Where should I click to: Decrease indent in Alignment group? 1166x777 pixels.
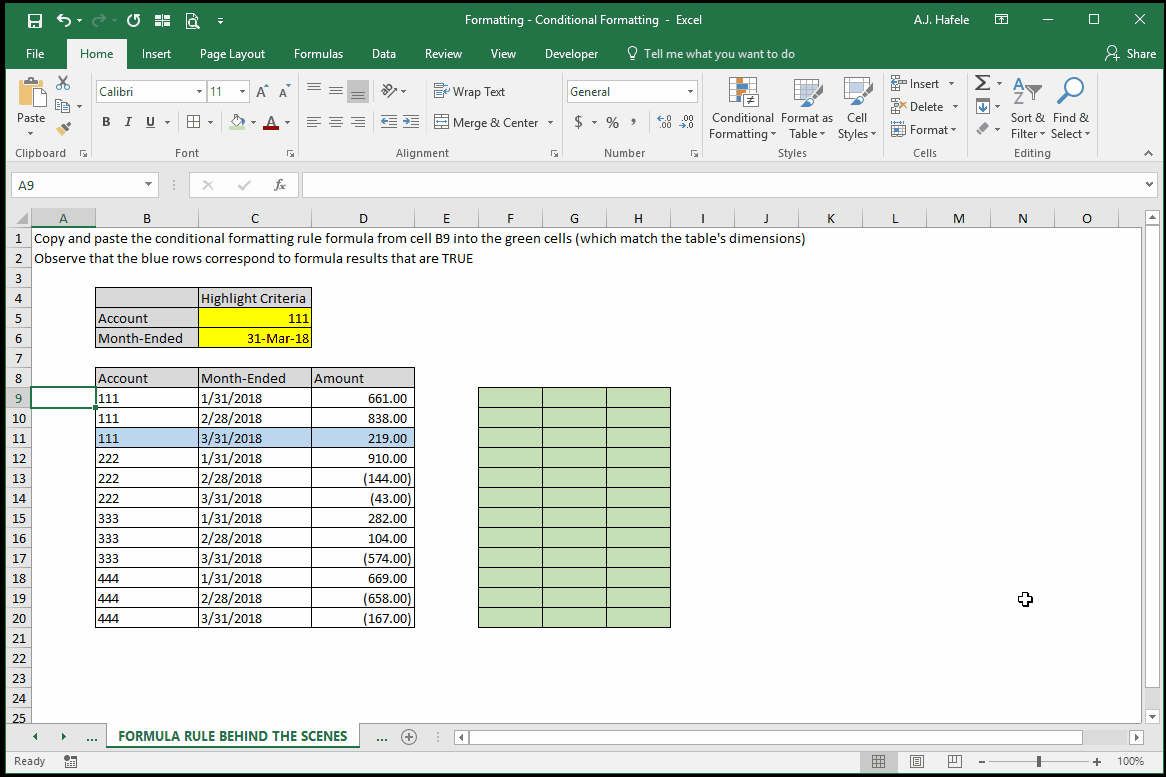pyautogui.click(x=388, y=122)
